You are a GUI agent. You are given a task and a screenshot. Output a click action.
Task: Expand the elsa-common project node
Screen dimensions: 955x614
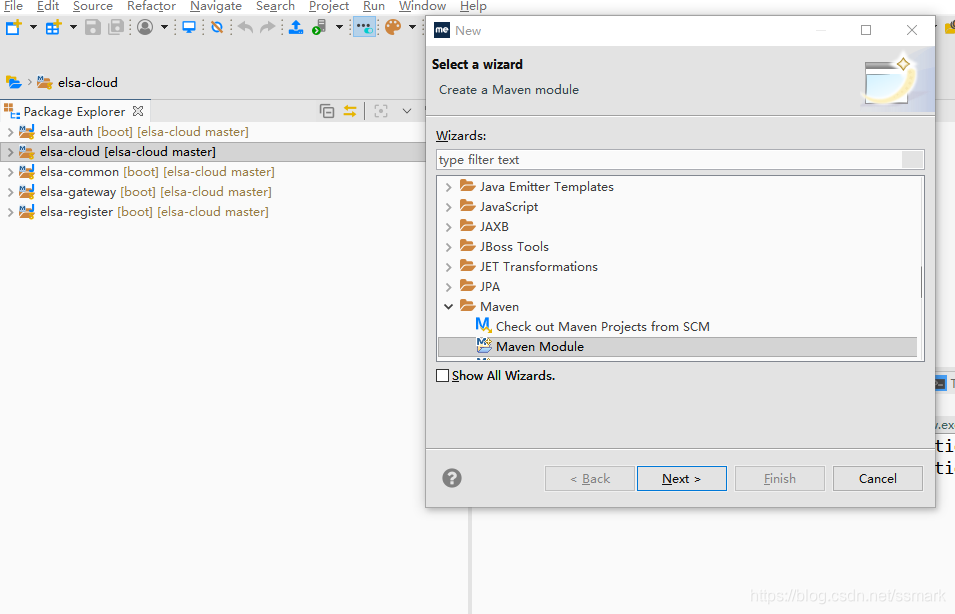click(x=10, y=172)
